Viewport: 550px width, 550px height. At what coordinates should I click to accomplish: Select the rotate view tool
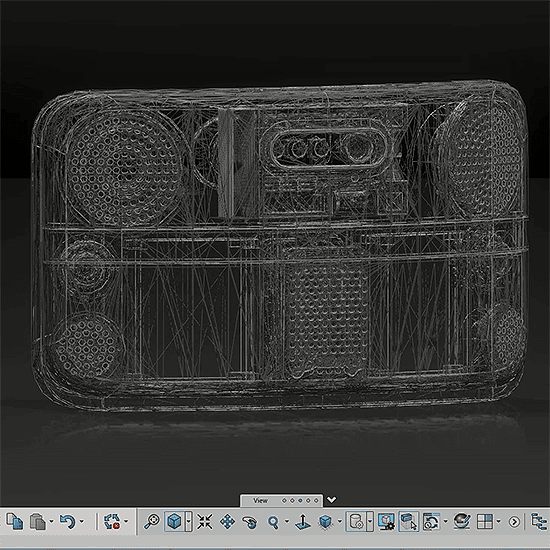point(250,522)
